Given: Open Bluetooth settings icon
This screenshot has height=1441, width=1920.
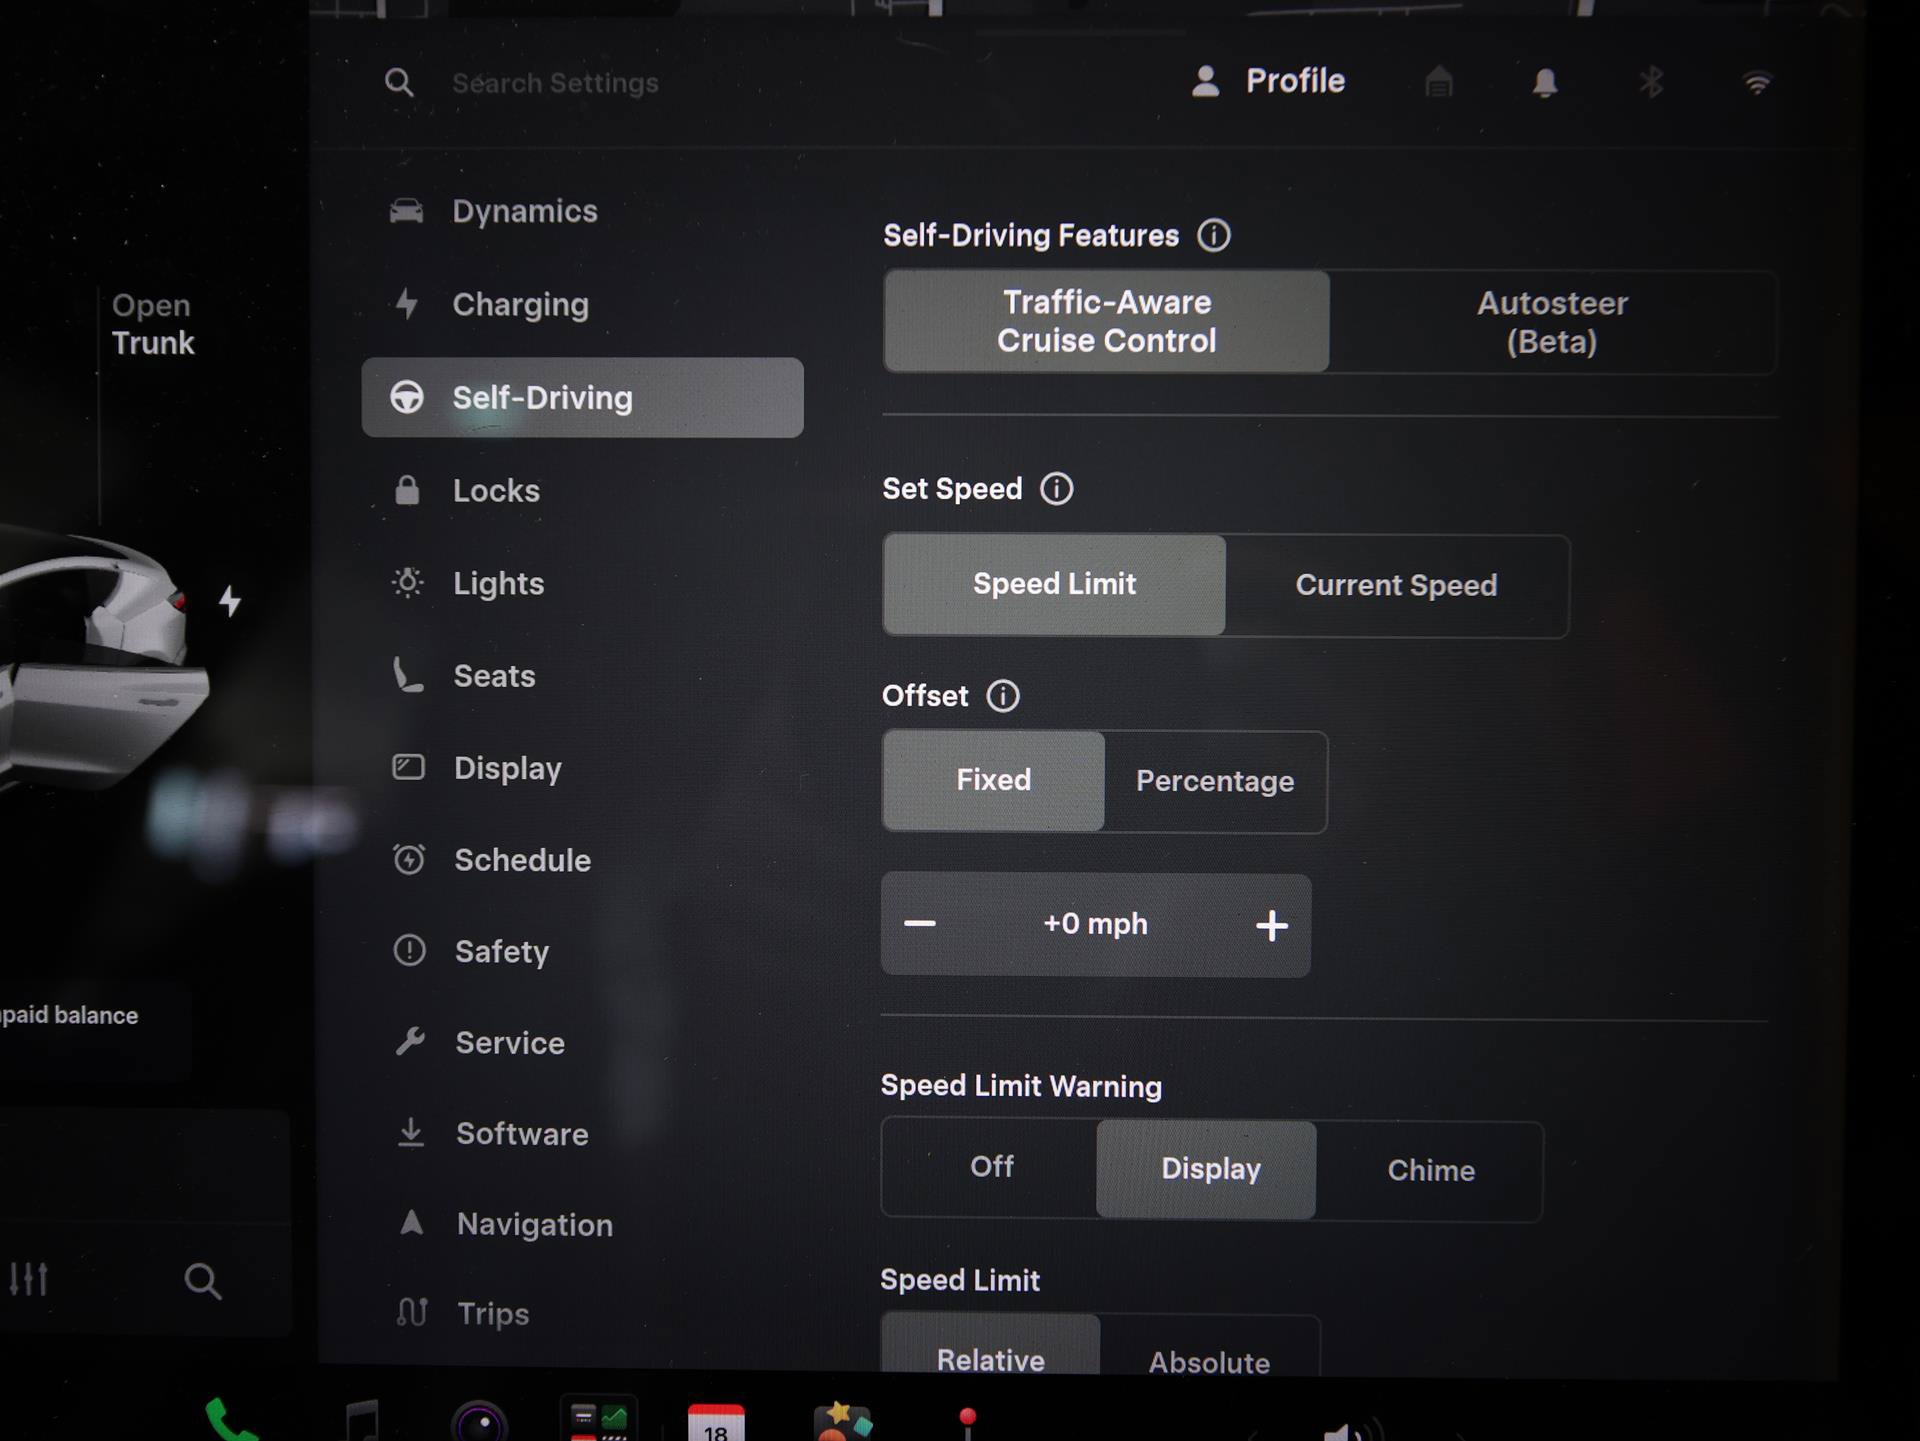Looking at the screenshot, I should coord(1651,82).
